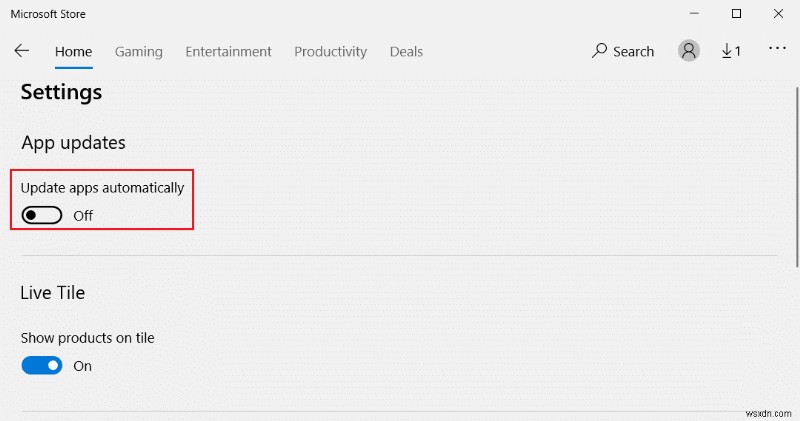Open the See more ellipsis menu

tap(777, 48)
